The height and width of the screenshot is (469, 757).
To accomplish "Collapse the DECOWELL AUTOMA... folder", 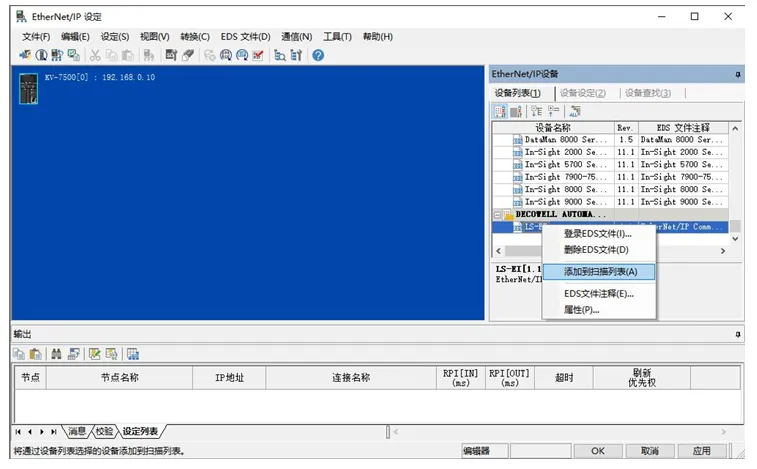I will tap(498, 214).
